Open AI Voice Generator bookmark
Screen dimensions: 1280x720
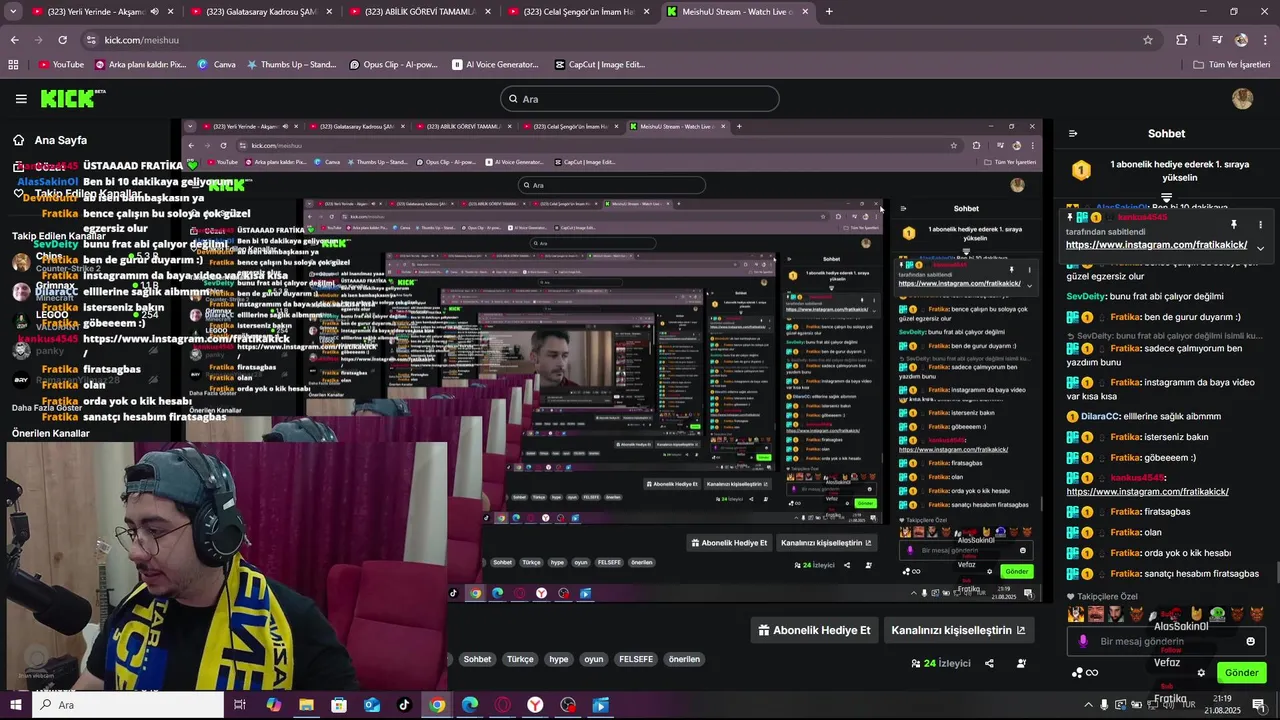pos(494,64)
